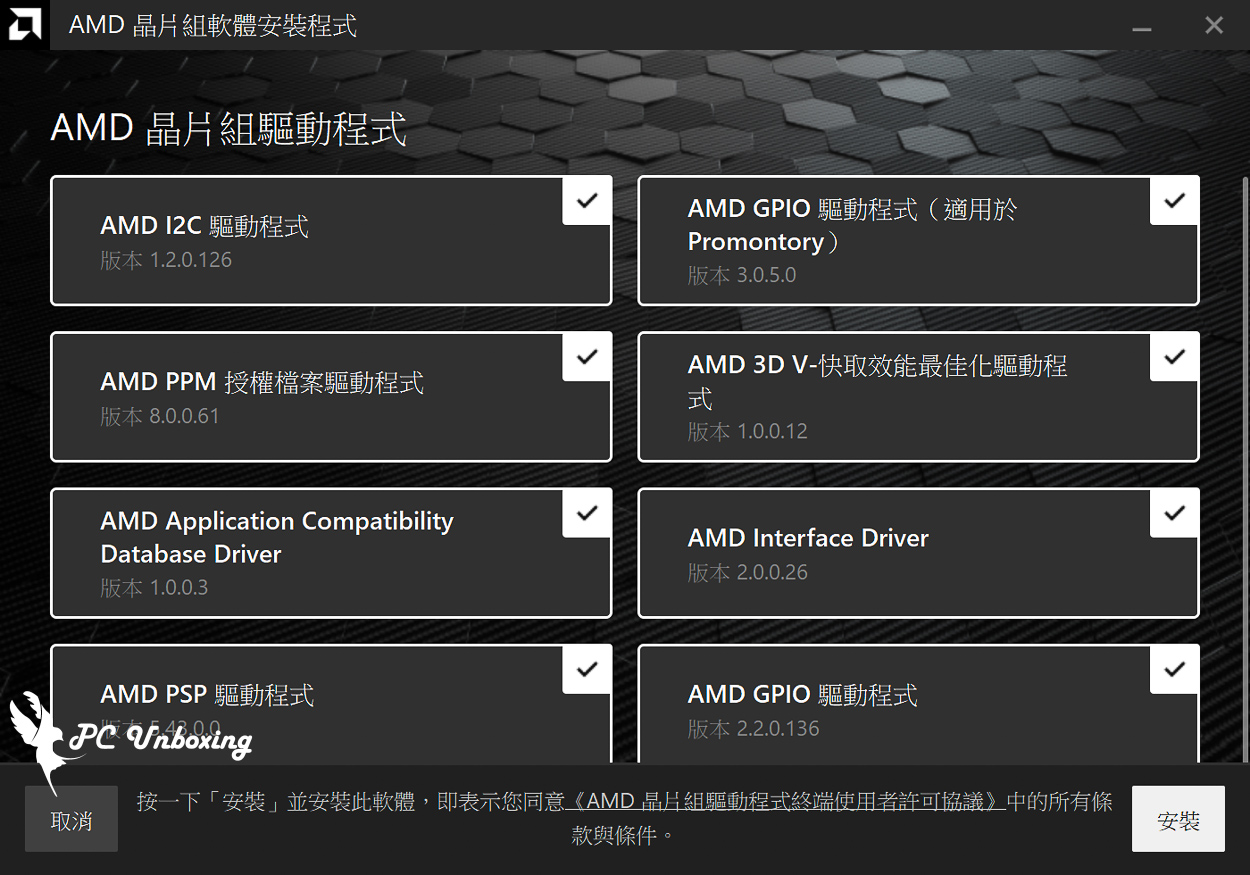Uncheck AMD GPIO Promontory driver checkbox
1250x875 pixels.
[1174, 201]
